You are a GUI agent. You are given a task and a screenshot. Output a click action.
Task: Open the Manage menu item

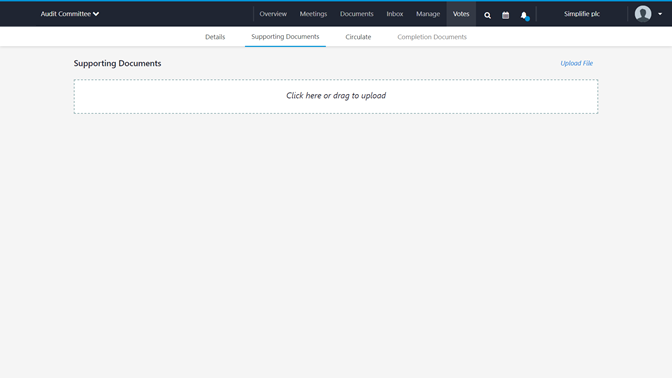pos(428,14)
